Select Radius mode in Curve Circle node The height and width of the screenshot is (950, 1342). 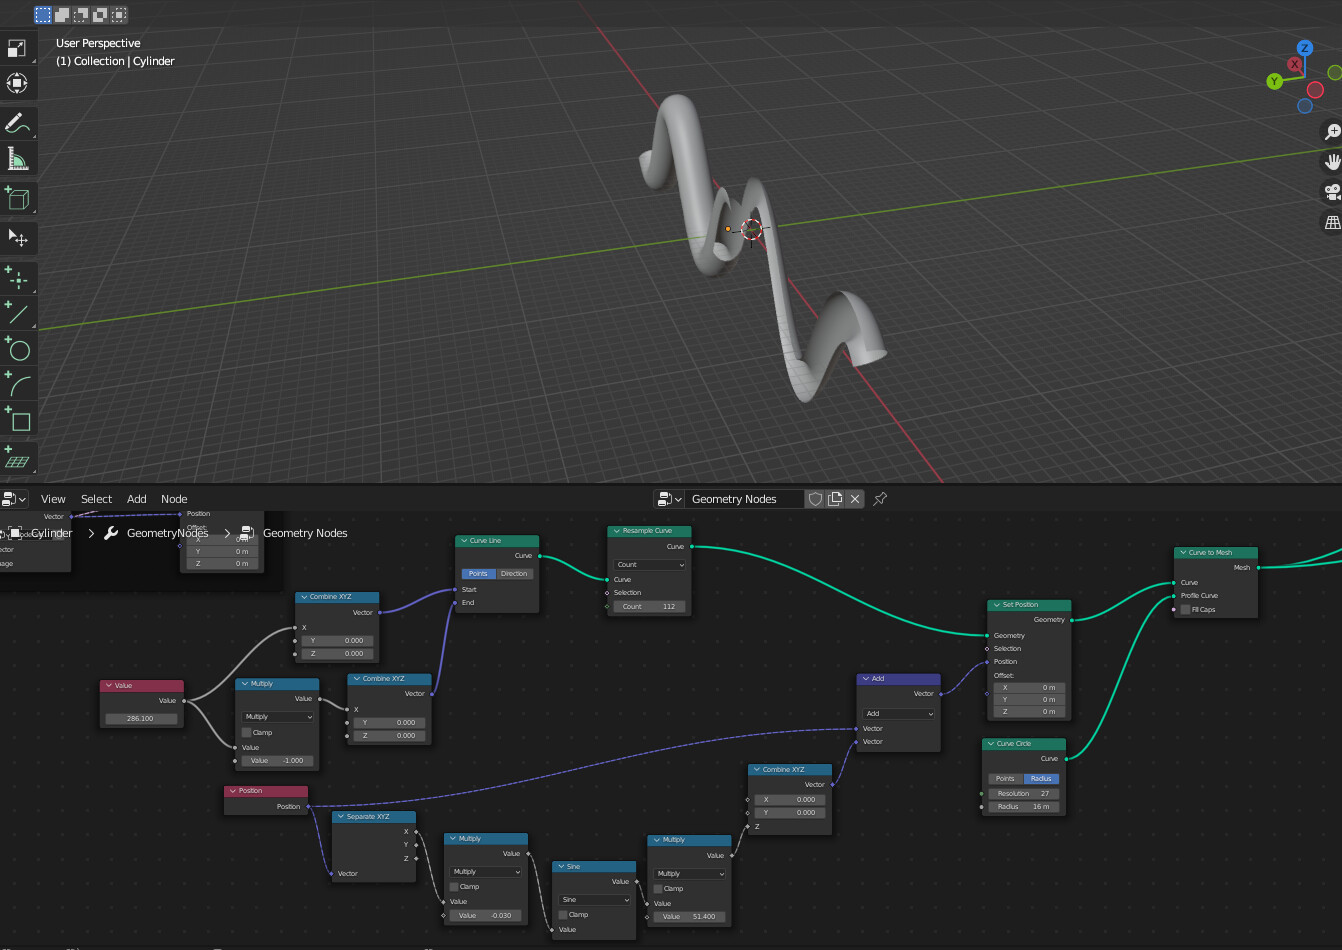point(1041,779)
